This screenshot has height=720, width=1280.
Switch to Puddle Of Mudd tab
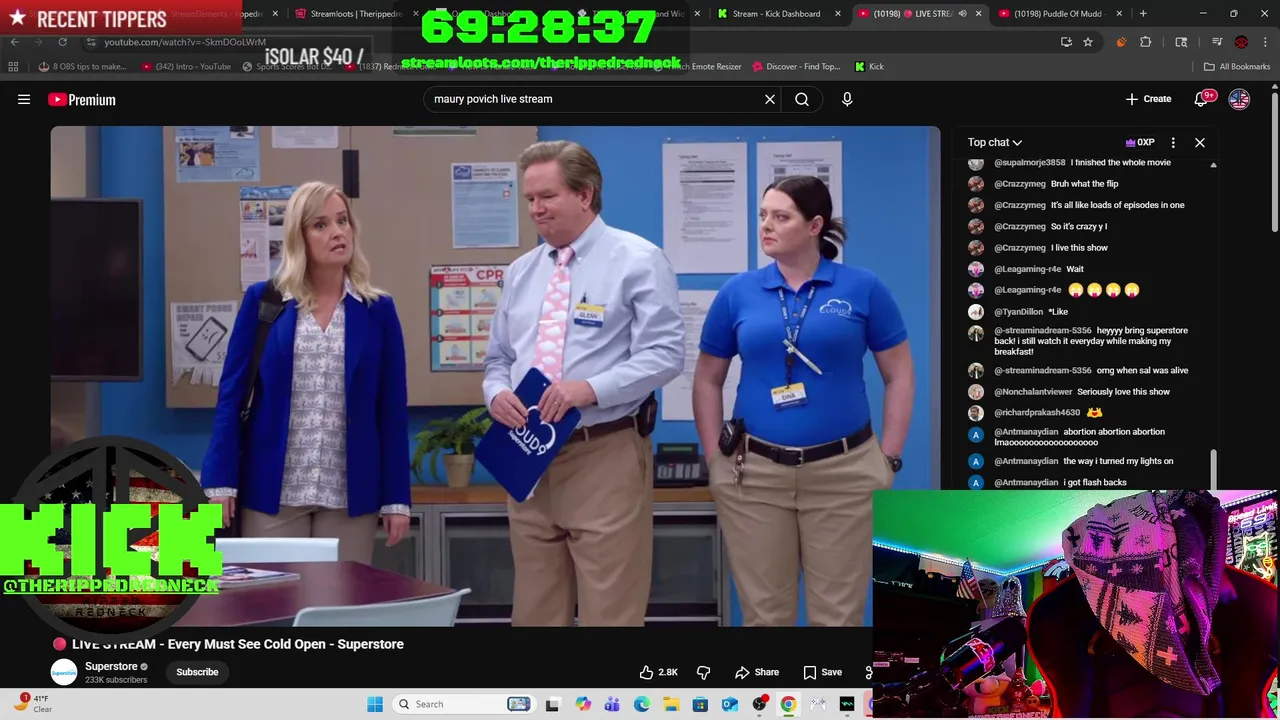1060,14
